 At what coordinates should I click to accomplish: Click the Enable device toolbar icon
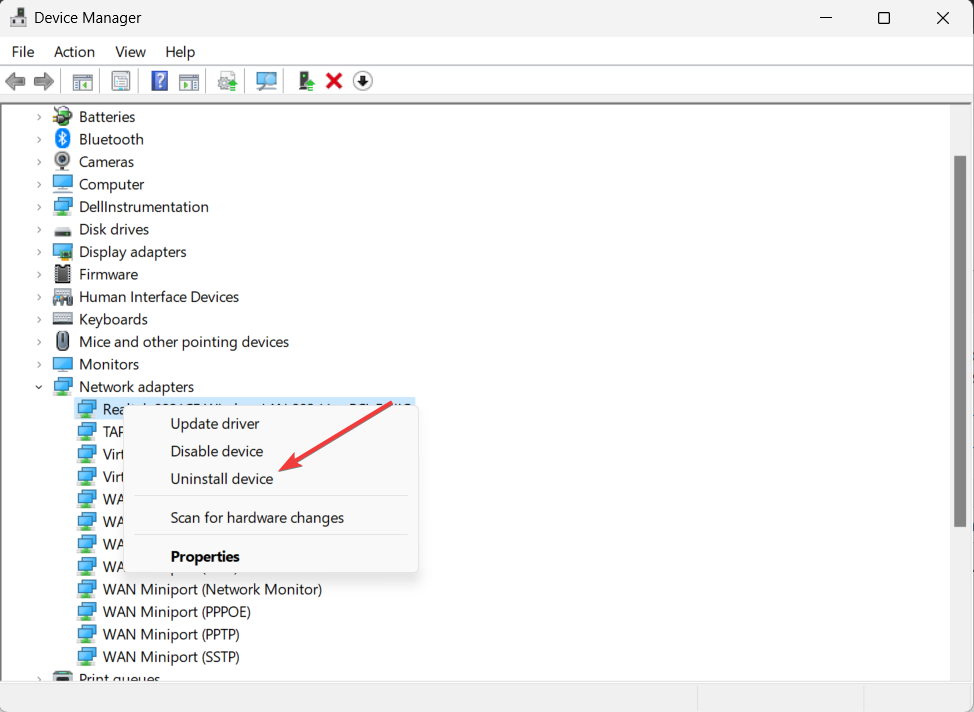(x=306, y=81)
